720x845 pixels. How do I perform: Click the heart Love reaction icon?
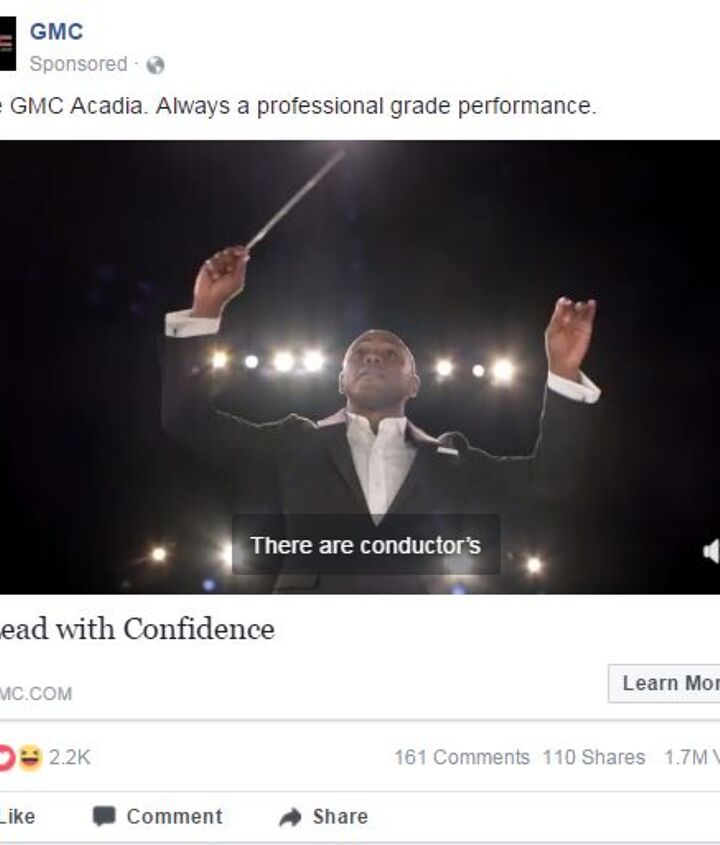tap(6, 758)
